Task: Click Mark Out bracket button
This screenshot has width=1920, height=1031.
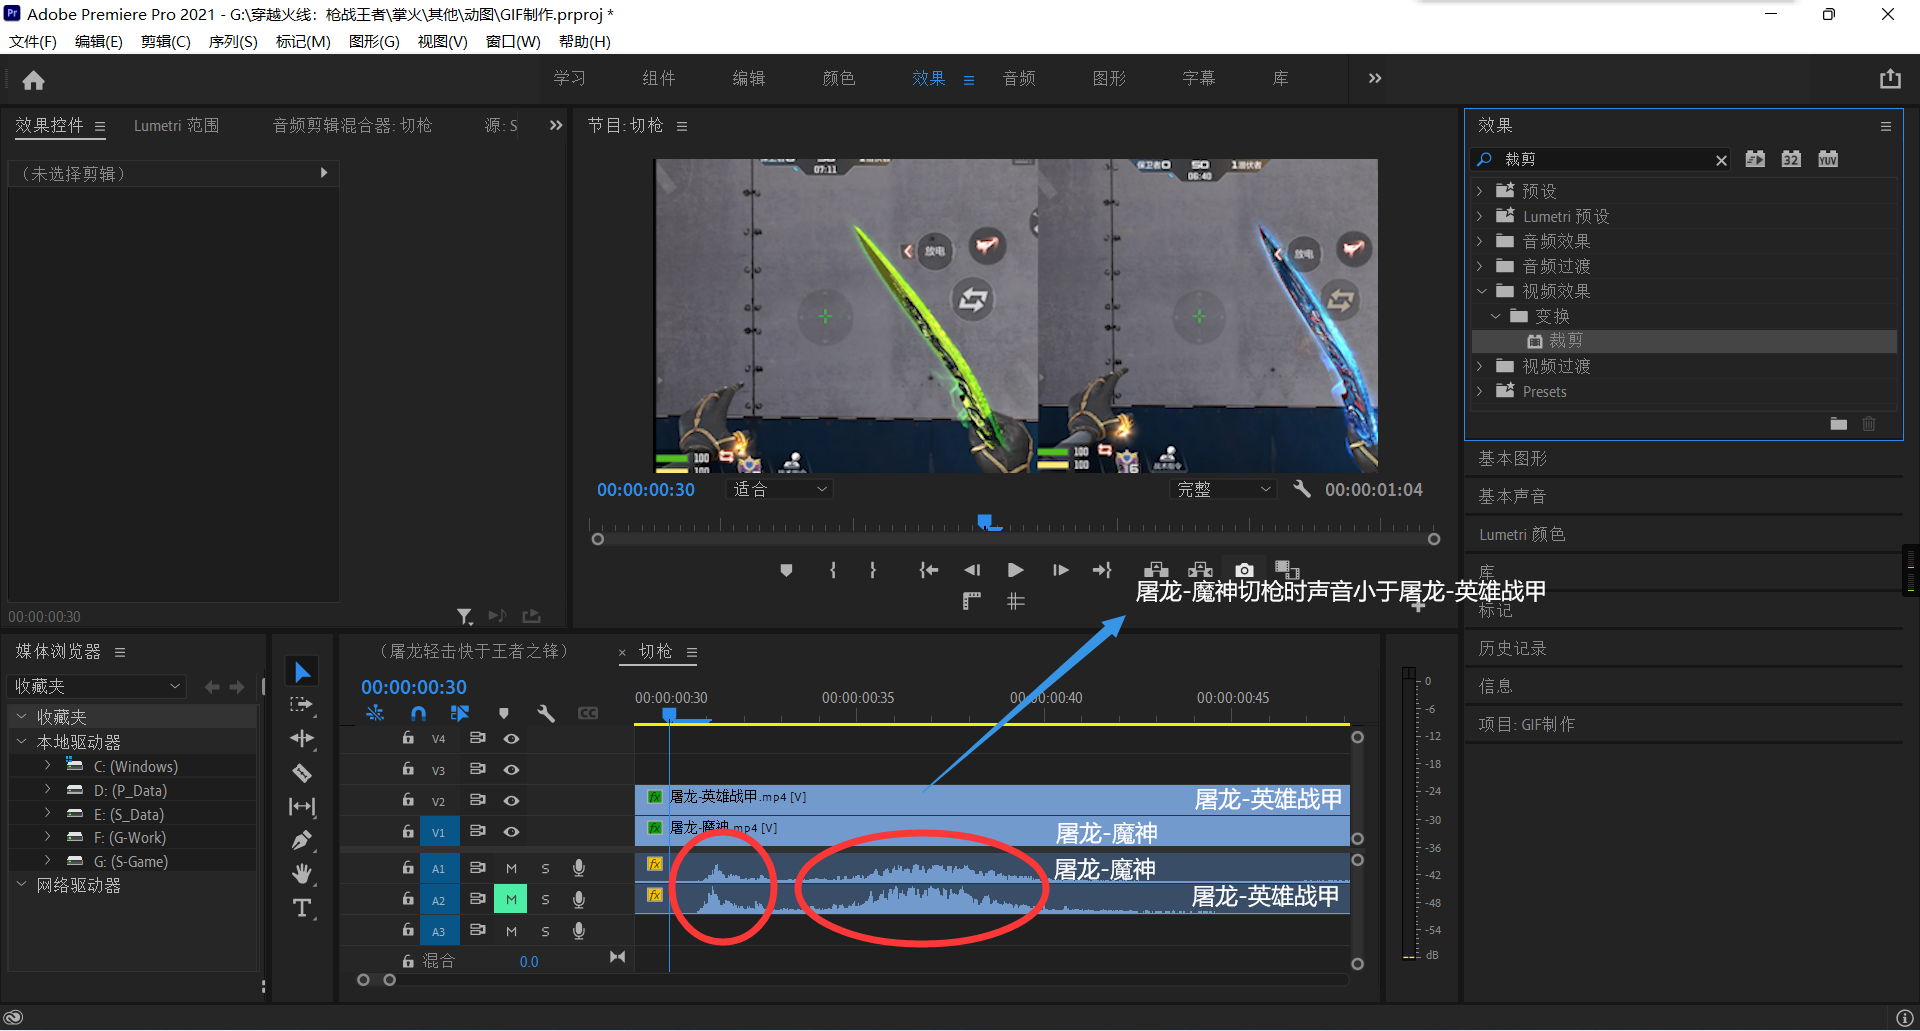Action: (x=873, y=570)
